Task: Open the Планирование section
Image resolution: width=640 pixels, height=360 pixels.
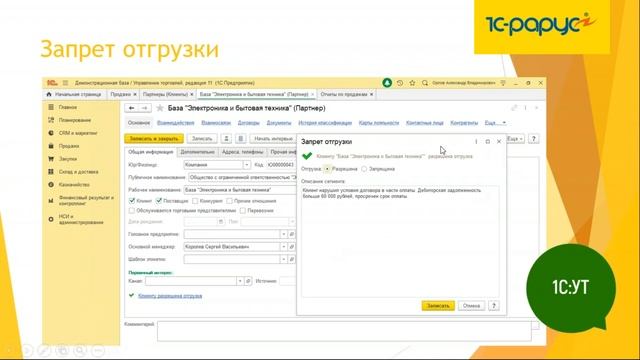Action: pyautogui.click(x=75, y=120)
